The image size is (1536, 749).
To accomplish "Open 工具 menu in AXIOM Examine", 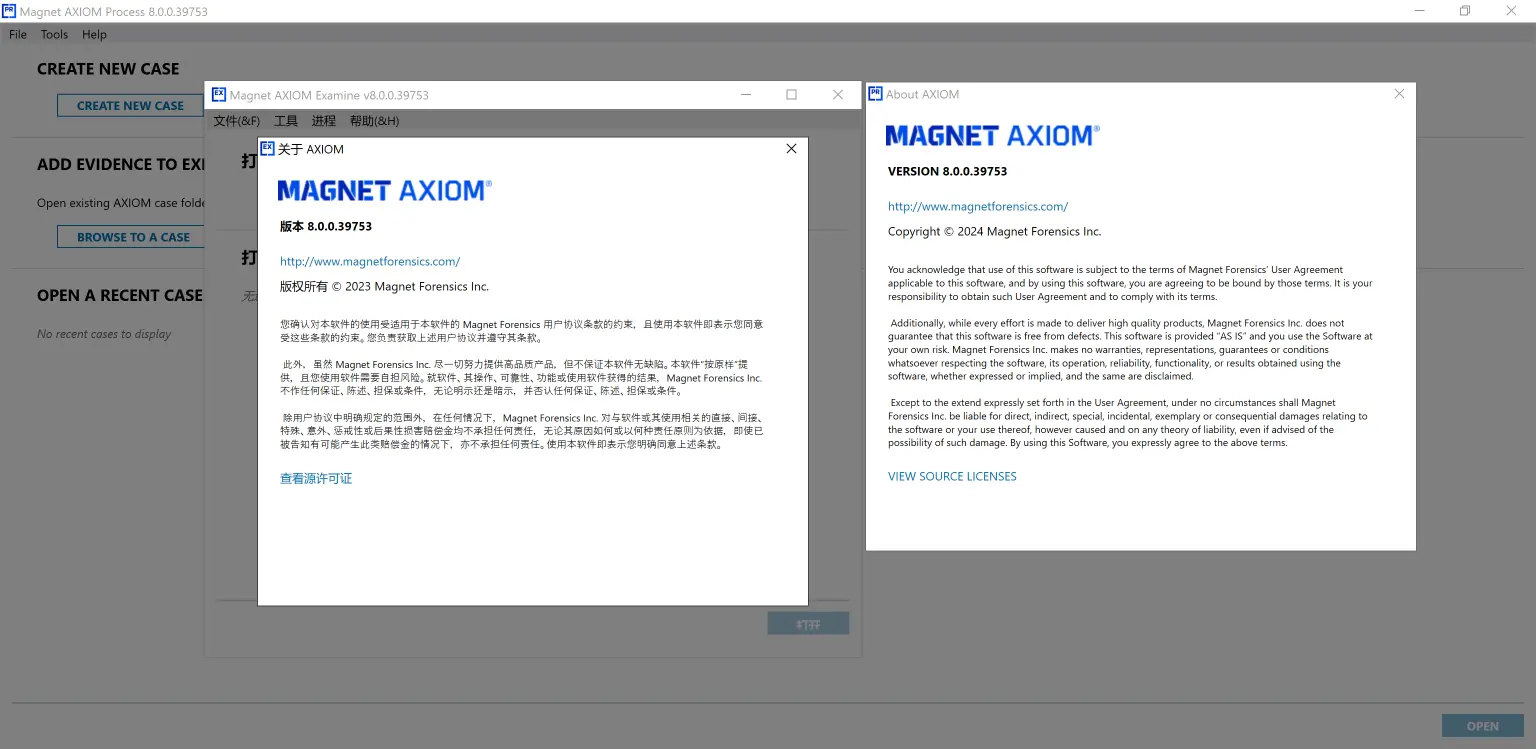I will tap(286, 121).
